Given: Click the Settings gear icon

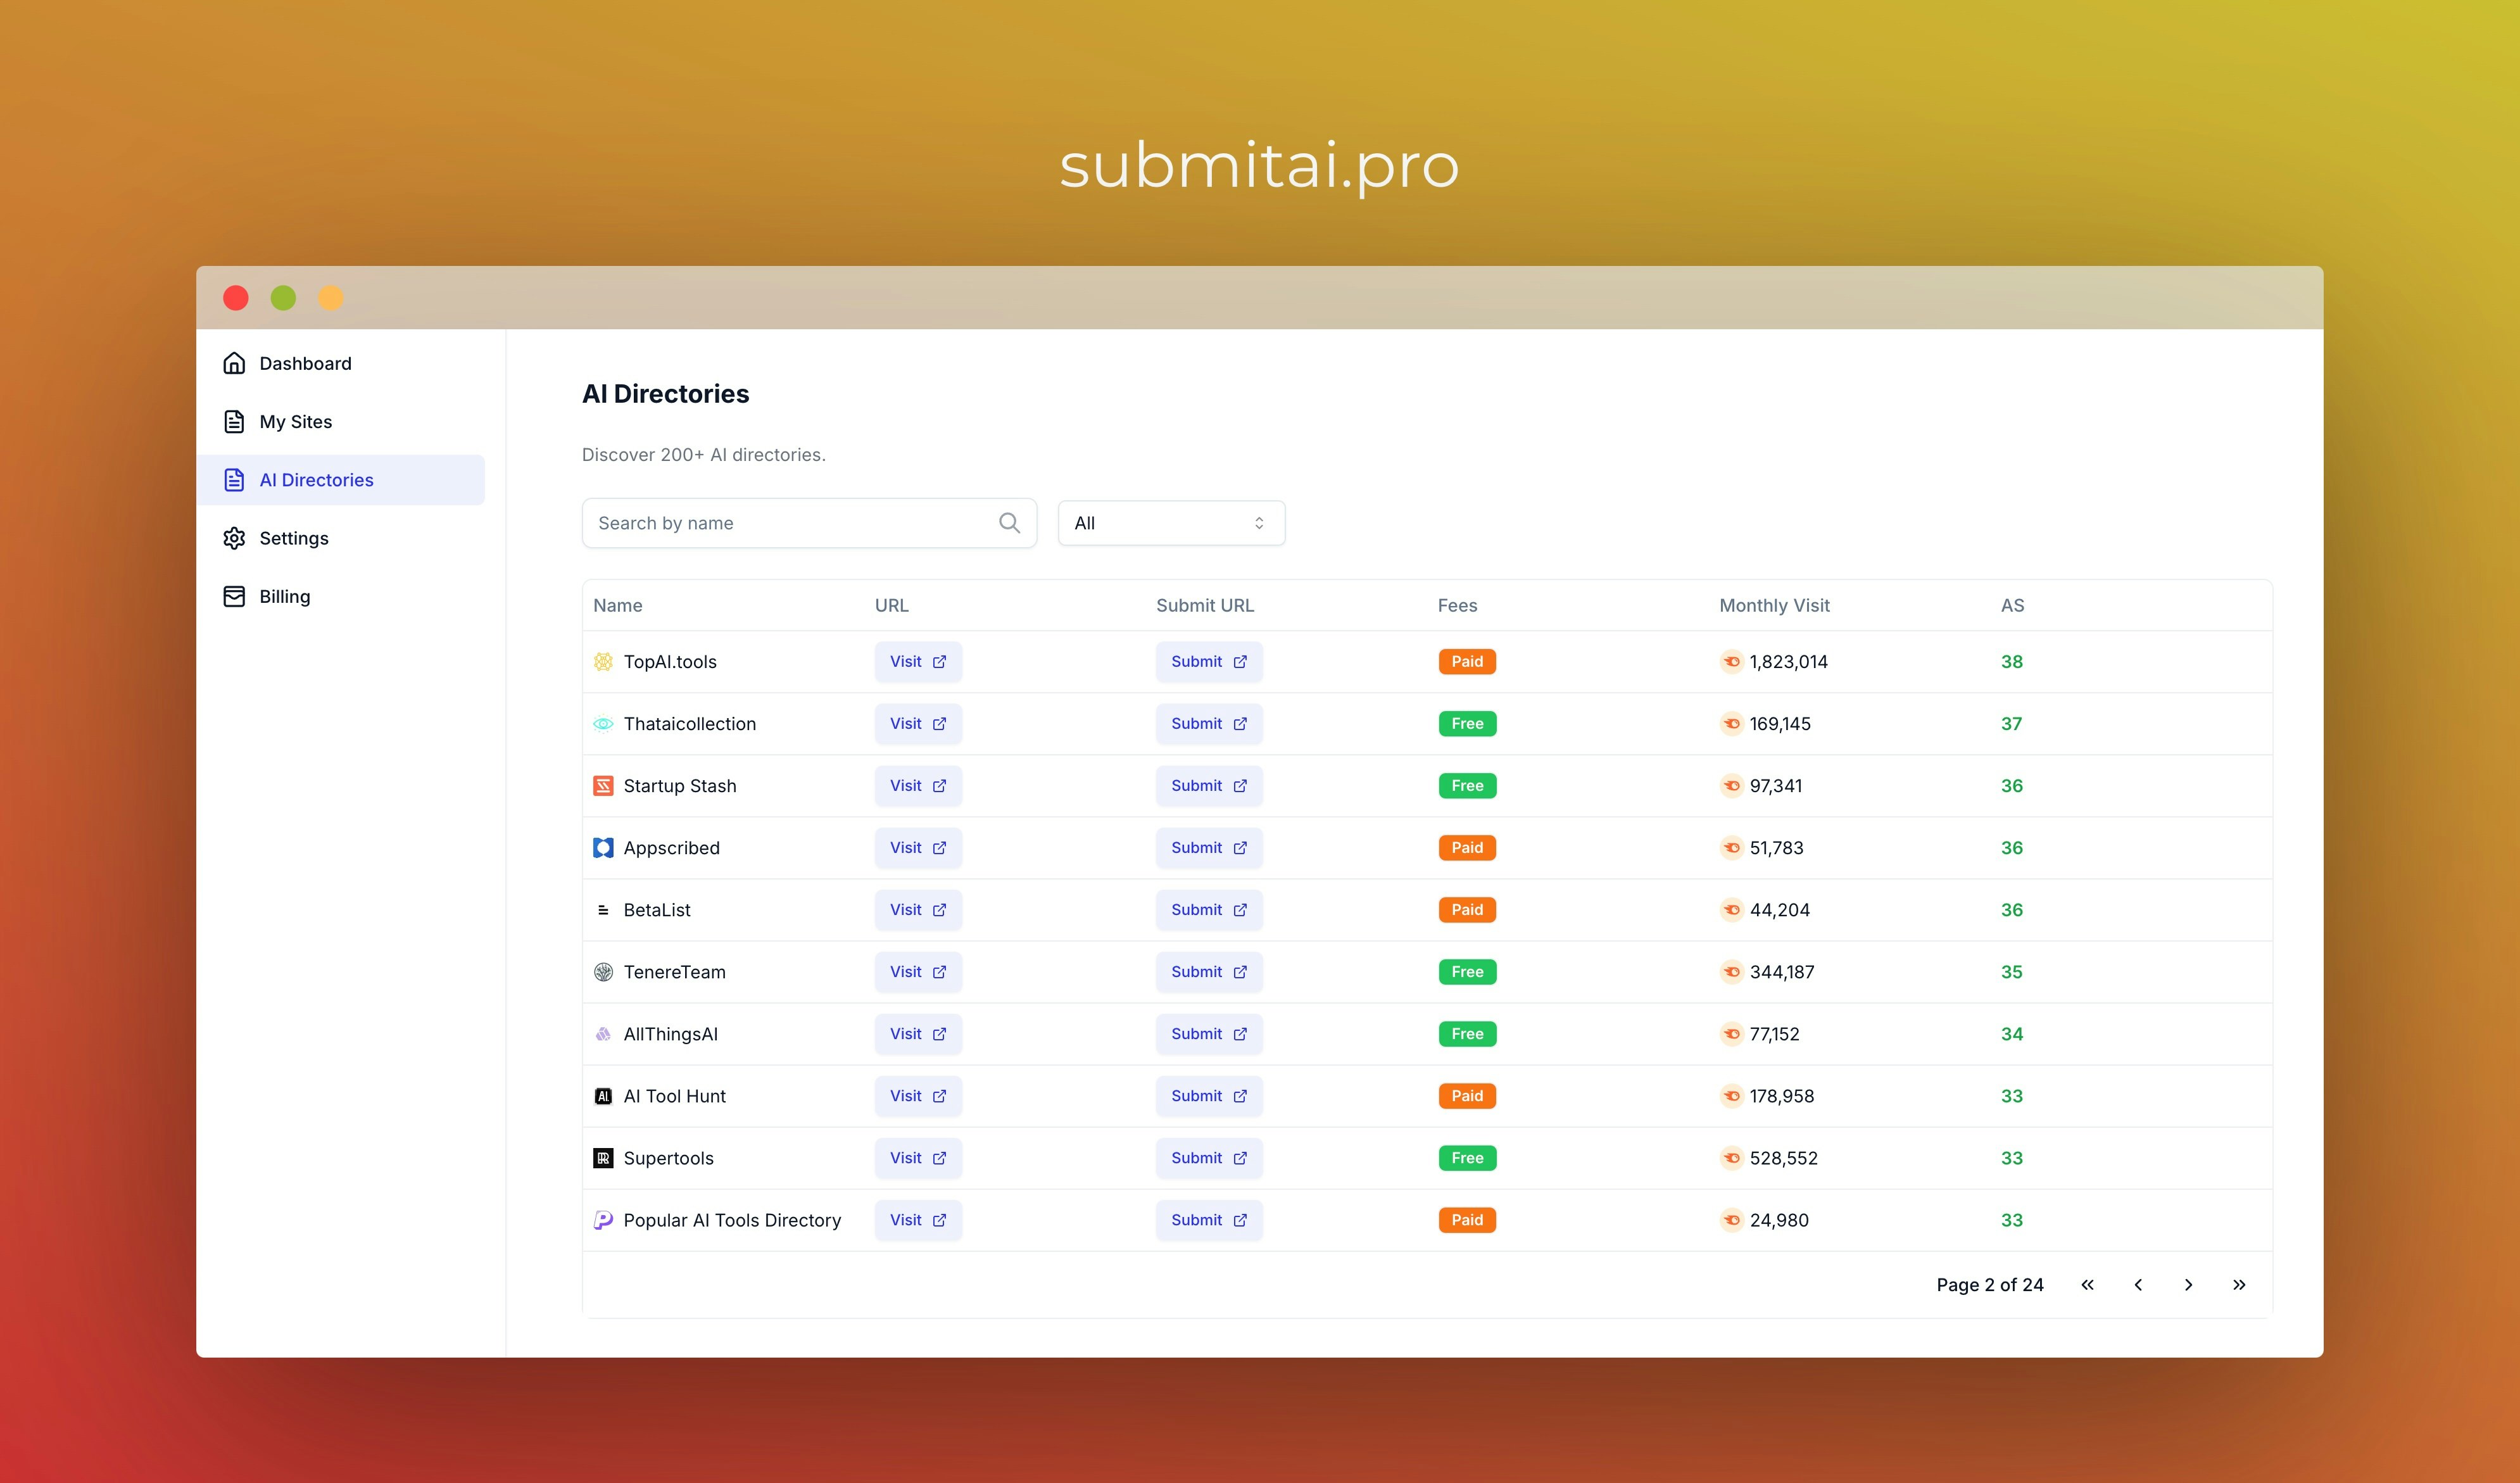Looking at the screenshot, I should 234,538.
